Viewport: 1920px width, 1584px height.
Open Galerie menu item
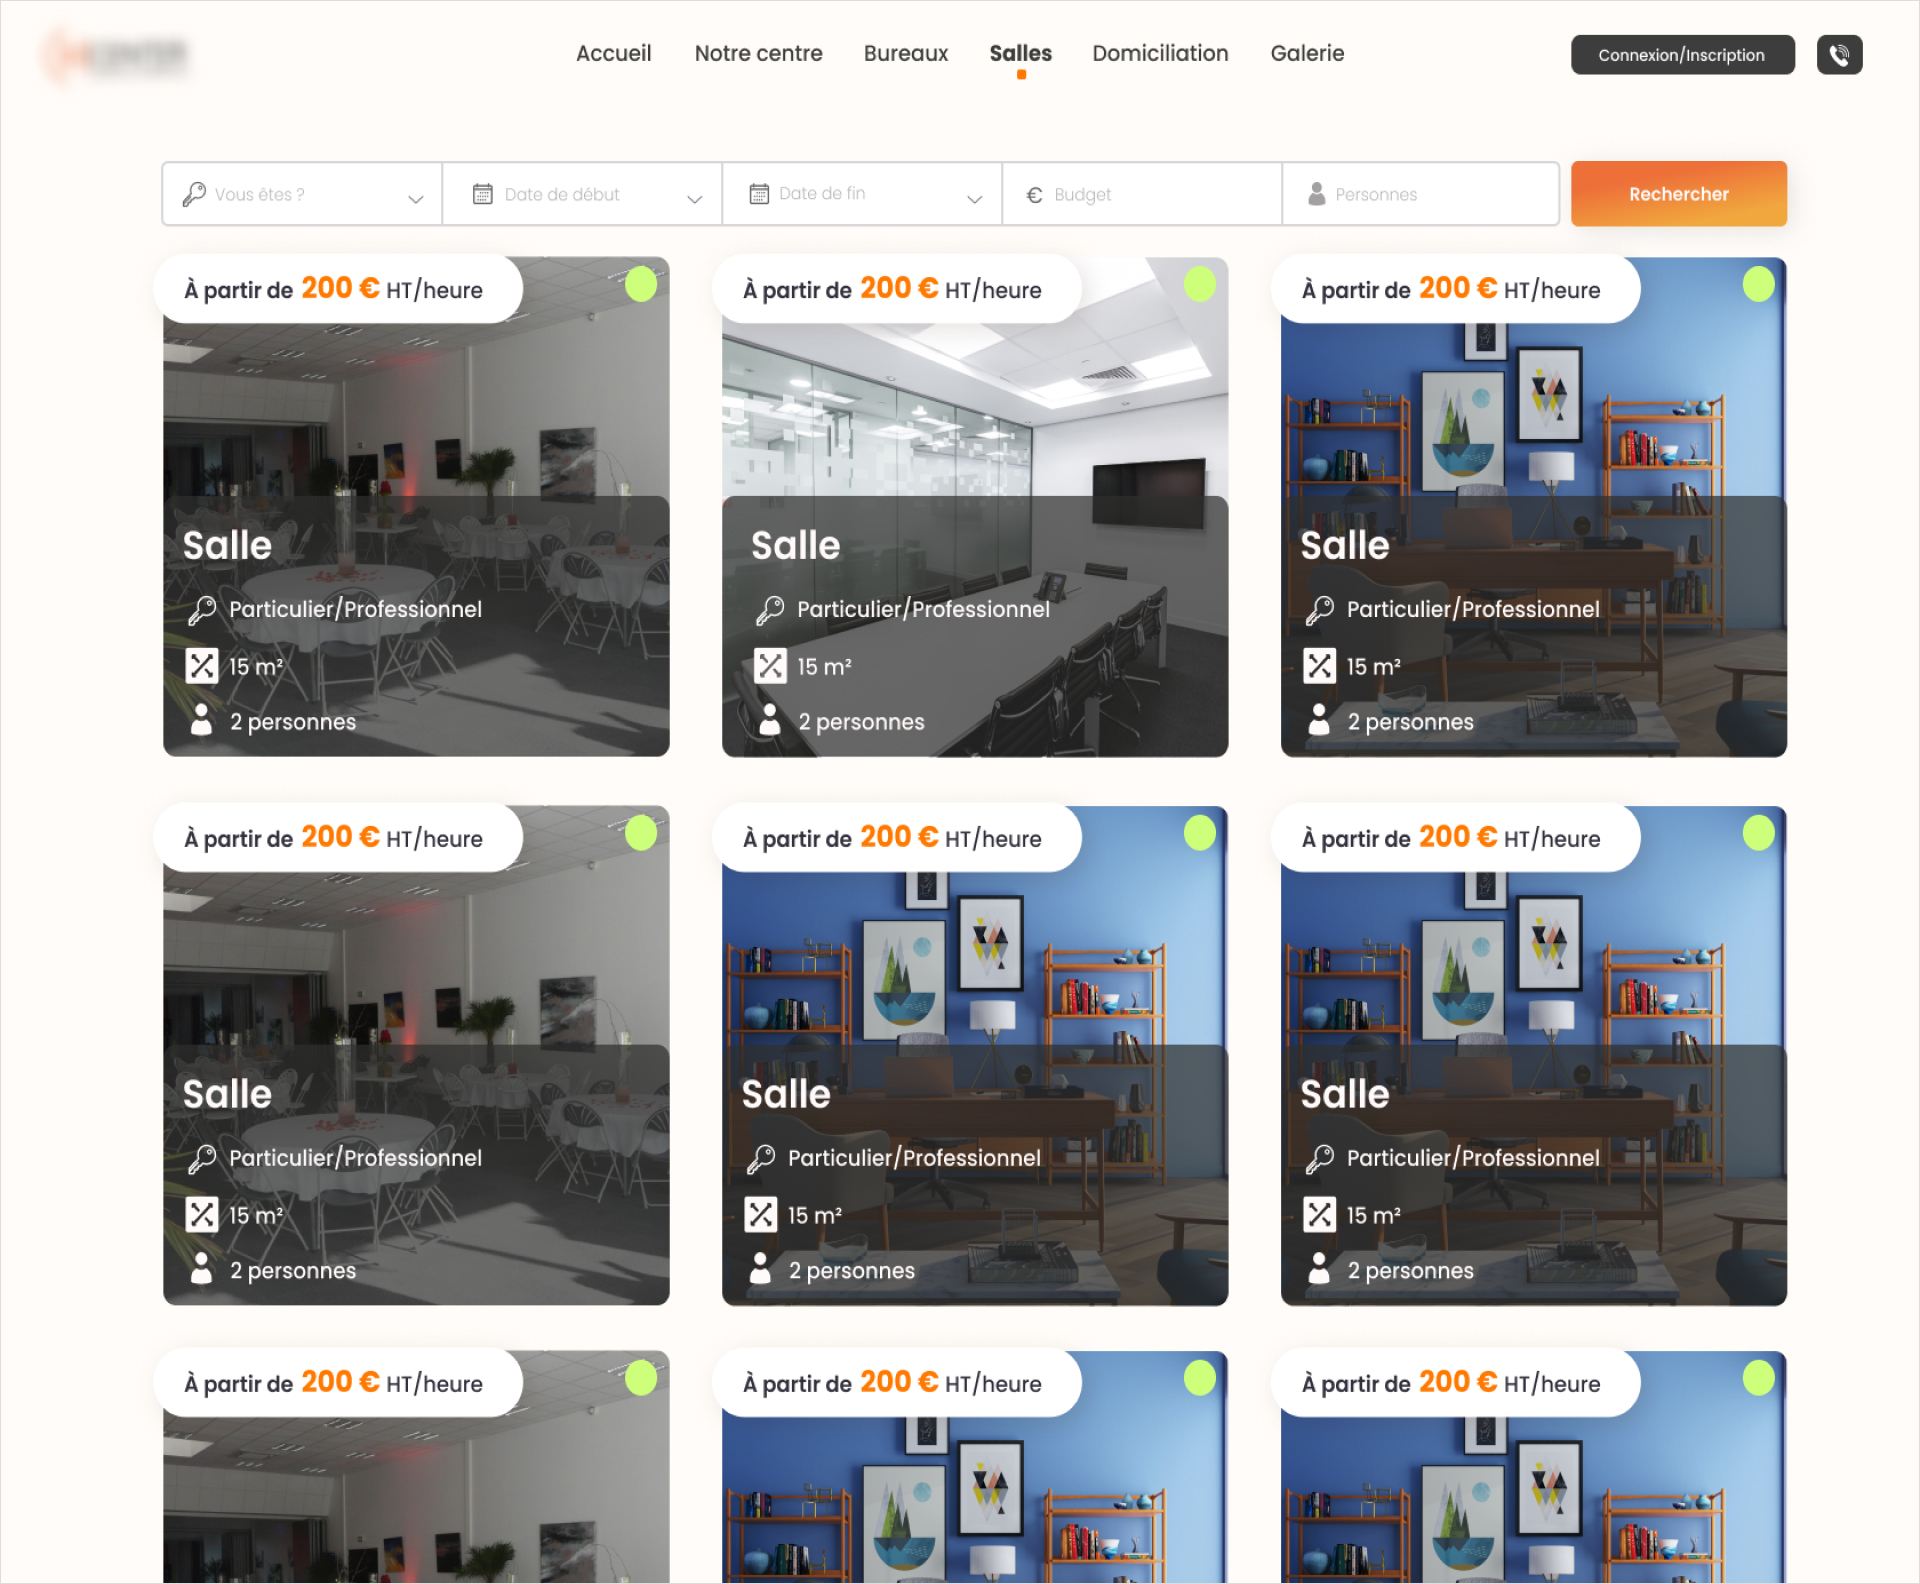tap(1307, 53)
